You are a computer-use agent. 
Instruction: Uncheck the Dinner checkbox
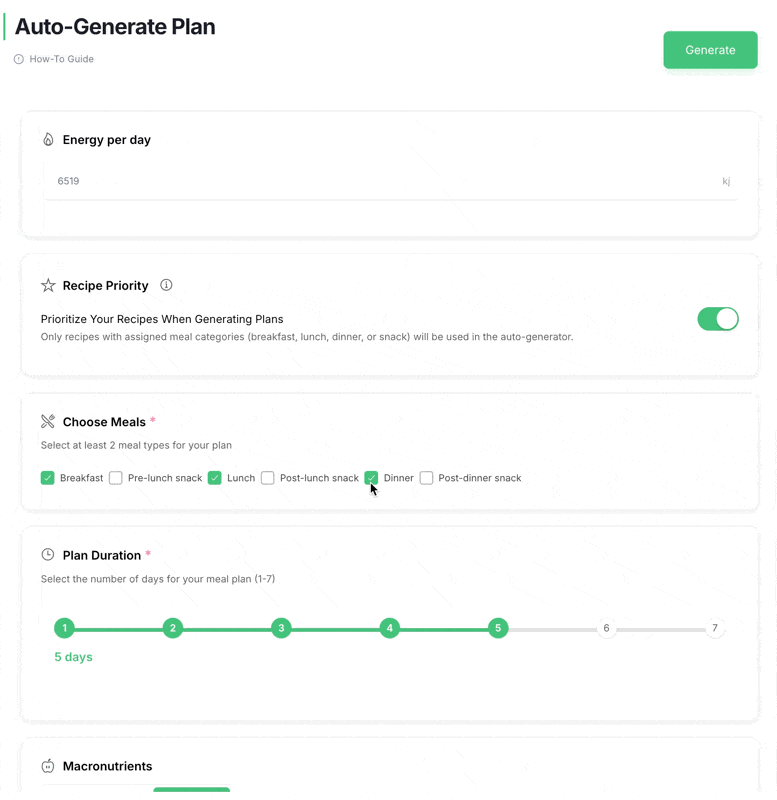[x=371, y=478]
